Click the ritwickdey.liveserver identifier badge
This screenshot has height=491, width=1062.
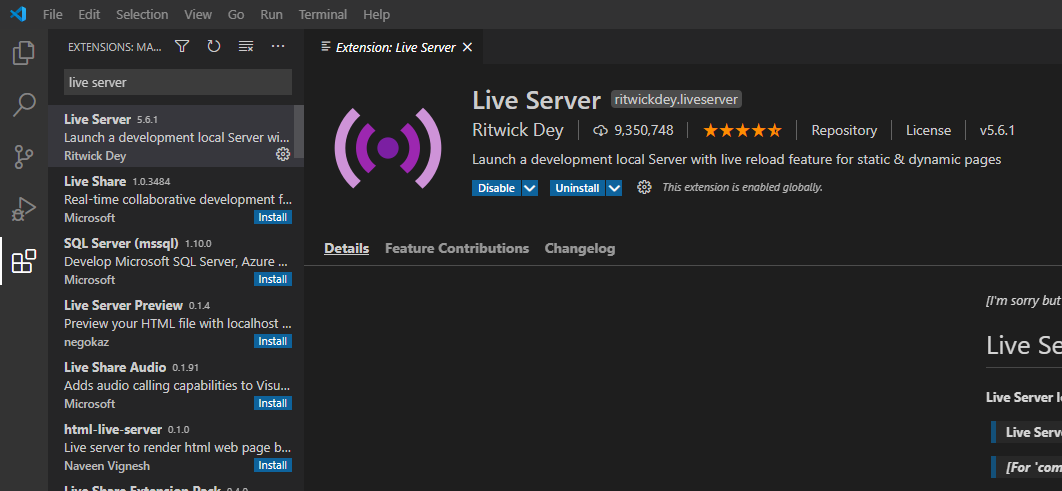677,100
